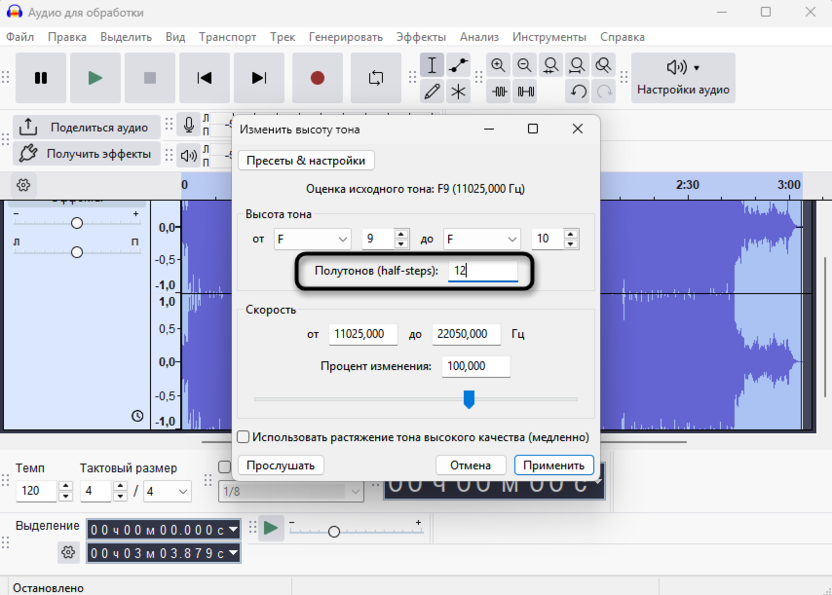Image resolution: width=832 pixels, height=595 pixels.
Task: Expand the 'to' pitch note dropdown
Action: point(482,239)
